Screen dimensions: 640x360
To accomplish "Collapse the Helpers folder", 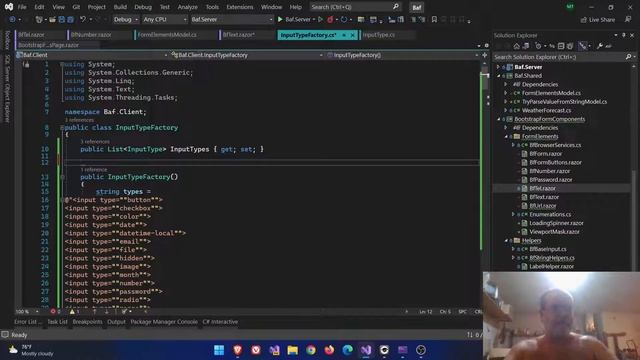I will (506, 240).
